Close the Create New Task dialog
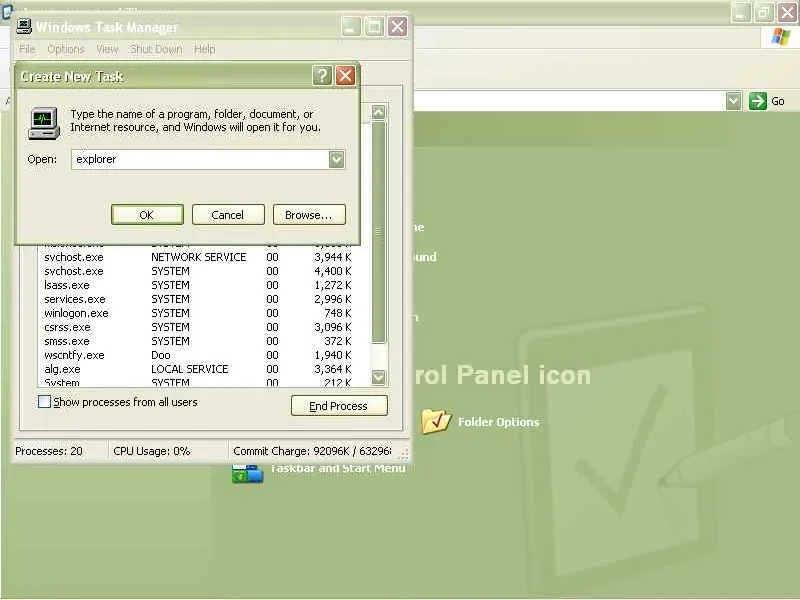Screen dimensions: 800x600 click(x=345, y=76)
